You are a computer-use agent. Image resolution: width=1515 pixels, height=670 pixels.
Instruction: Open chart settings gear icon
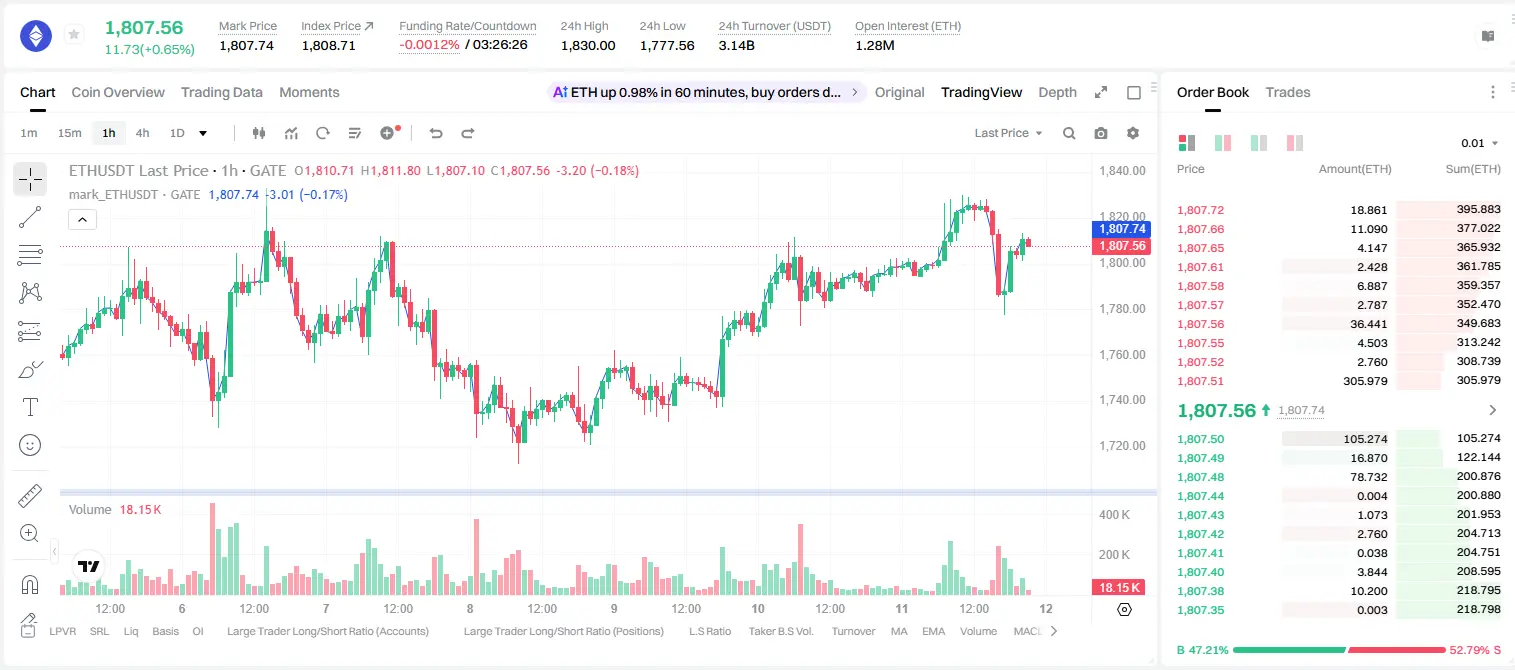tap(1133, 133)
